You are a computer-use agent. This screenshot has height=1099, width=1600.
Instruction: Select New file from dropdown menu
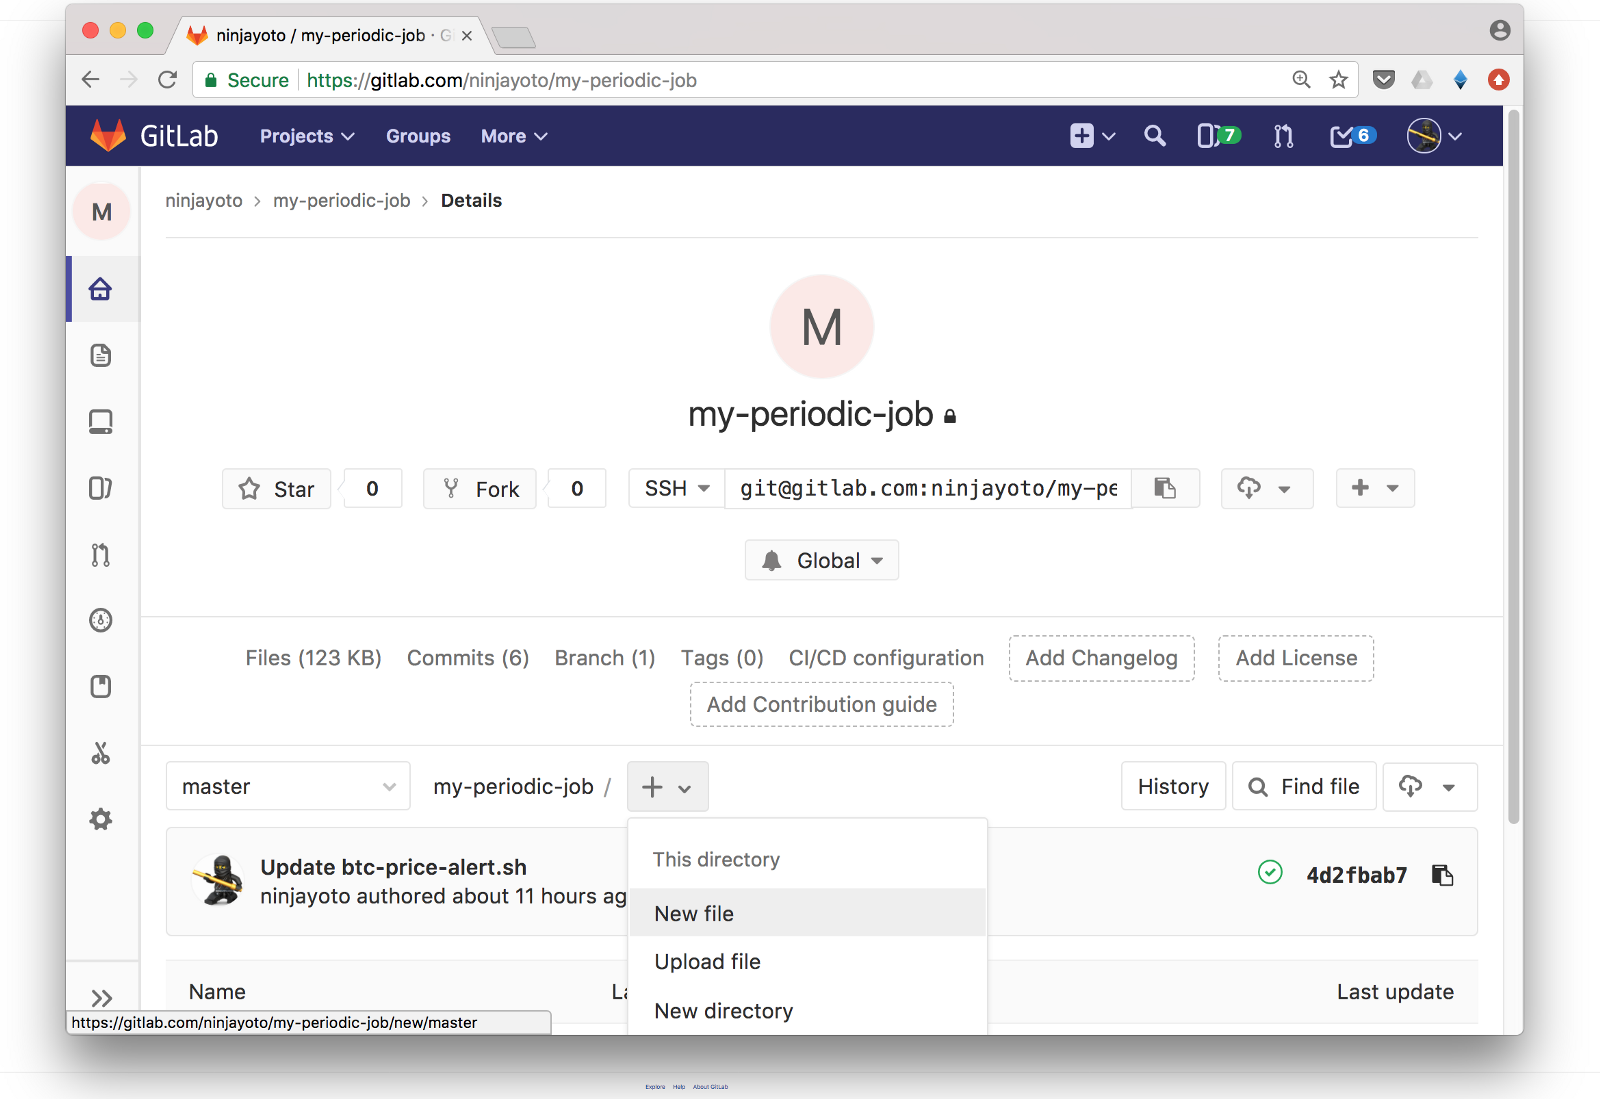(x=694, y=914)
